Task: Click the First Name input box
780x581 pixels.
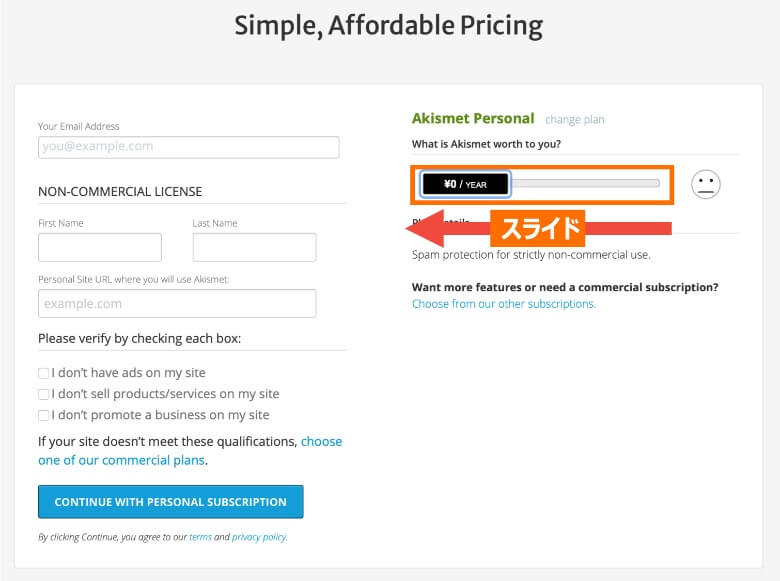Action: click(100, 247)
